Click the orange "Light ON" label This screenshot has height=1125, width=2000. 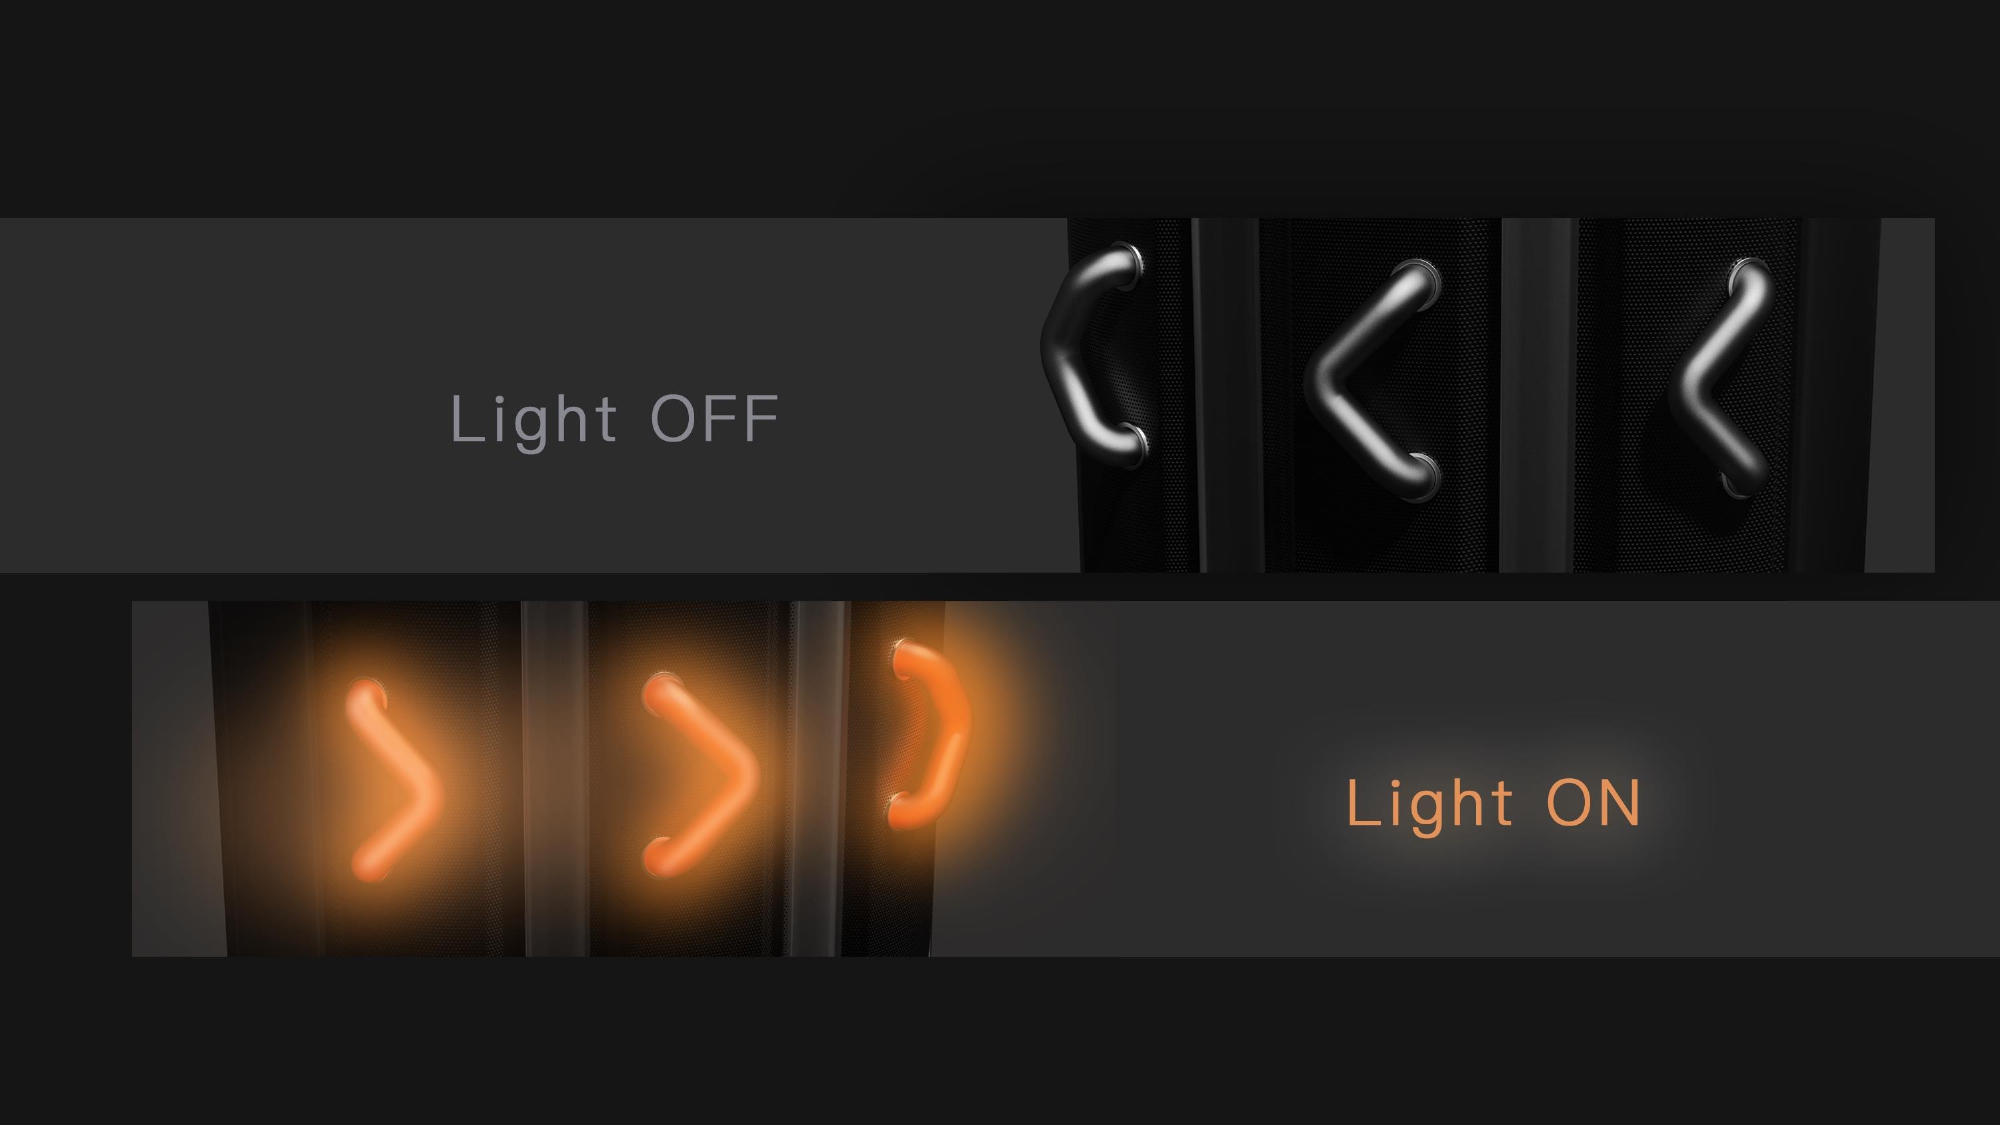(x=1493, y=802)
